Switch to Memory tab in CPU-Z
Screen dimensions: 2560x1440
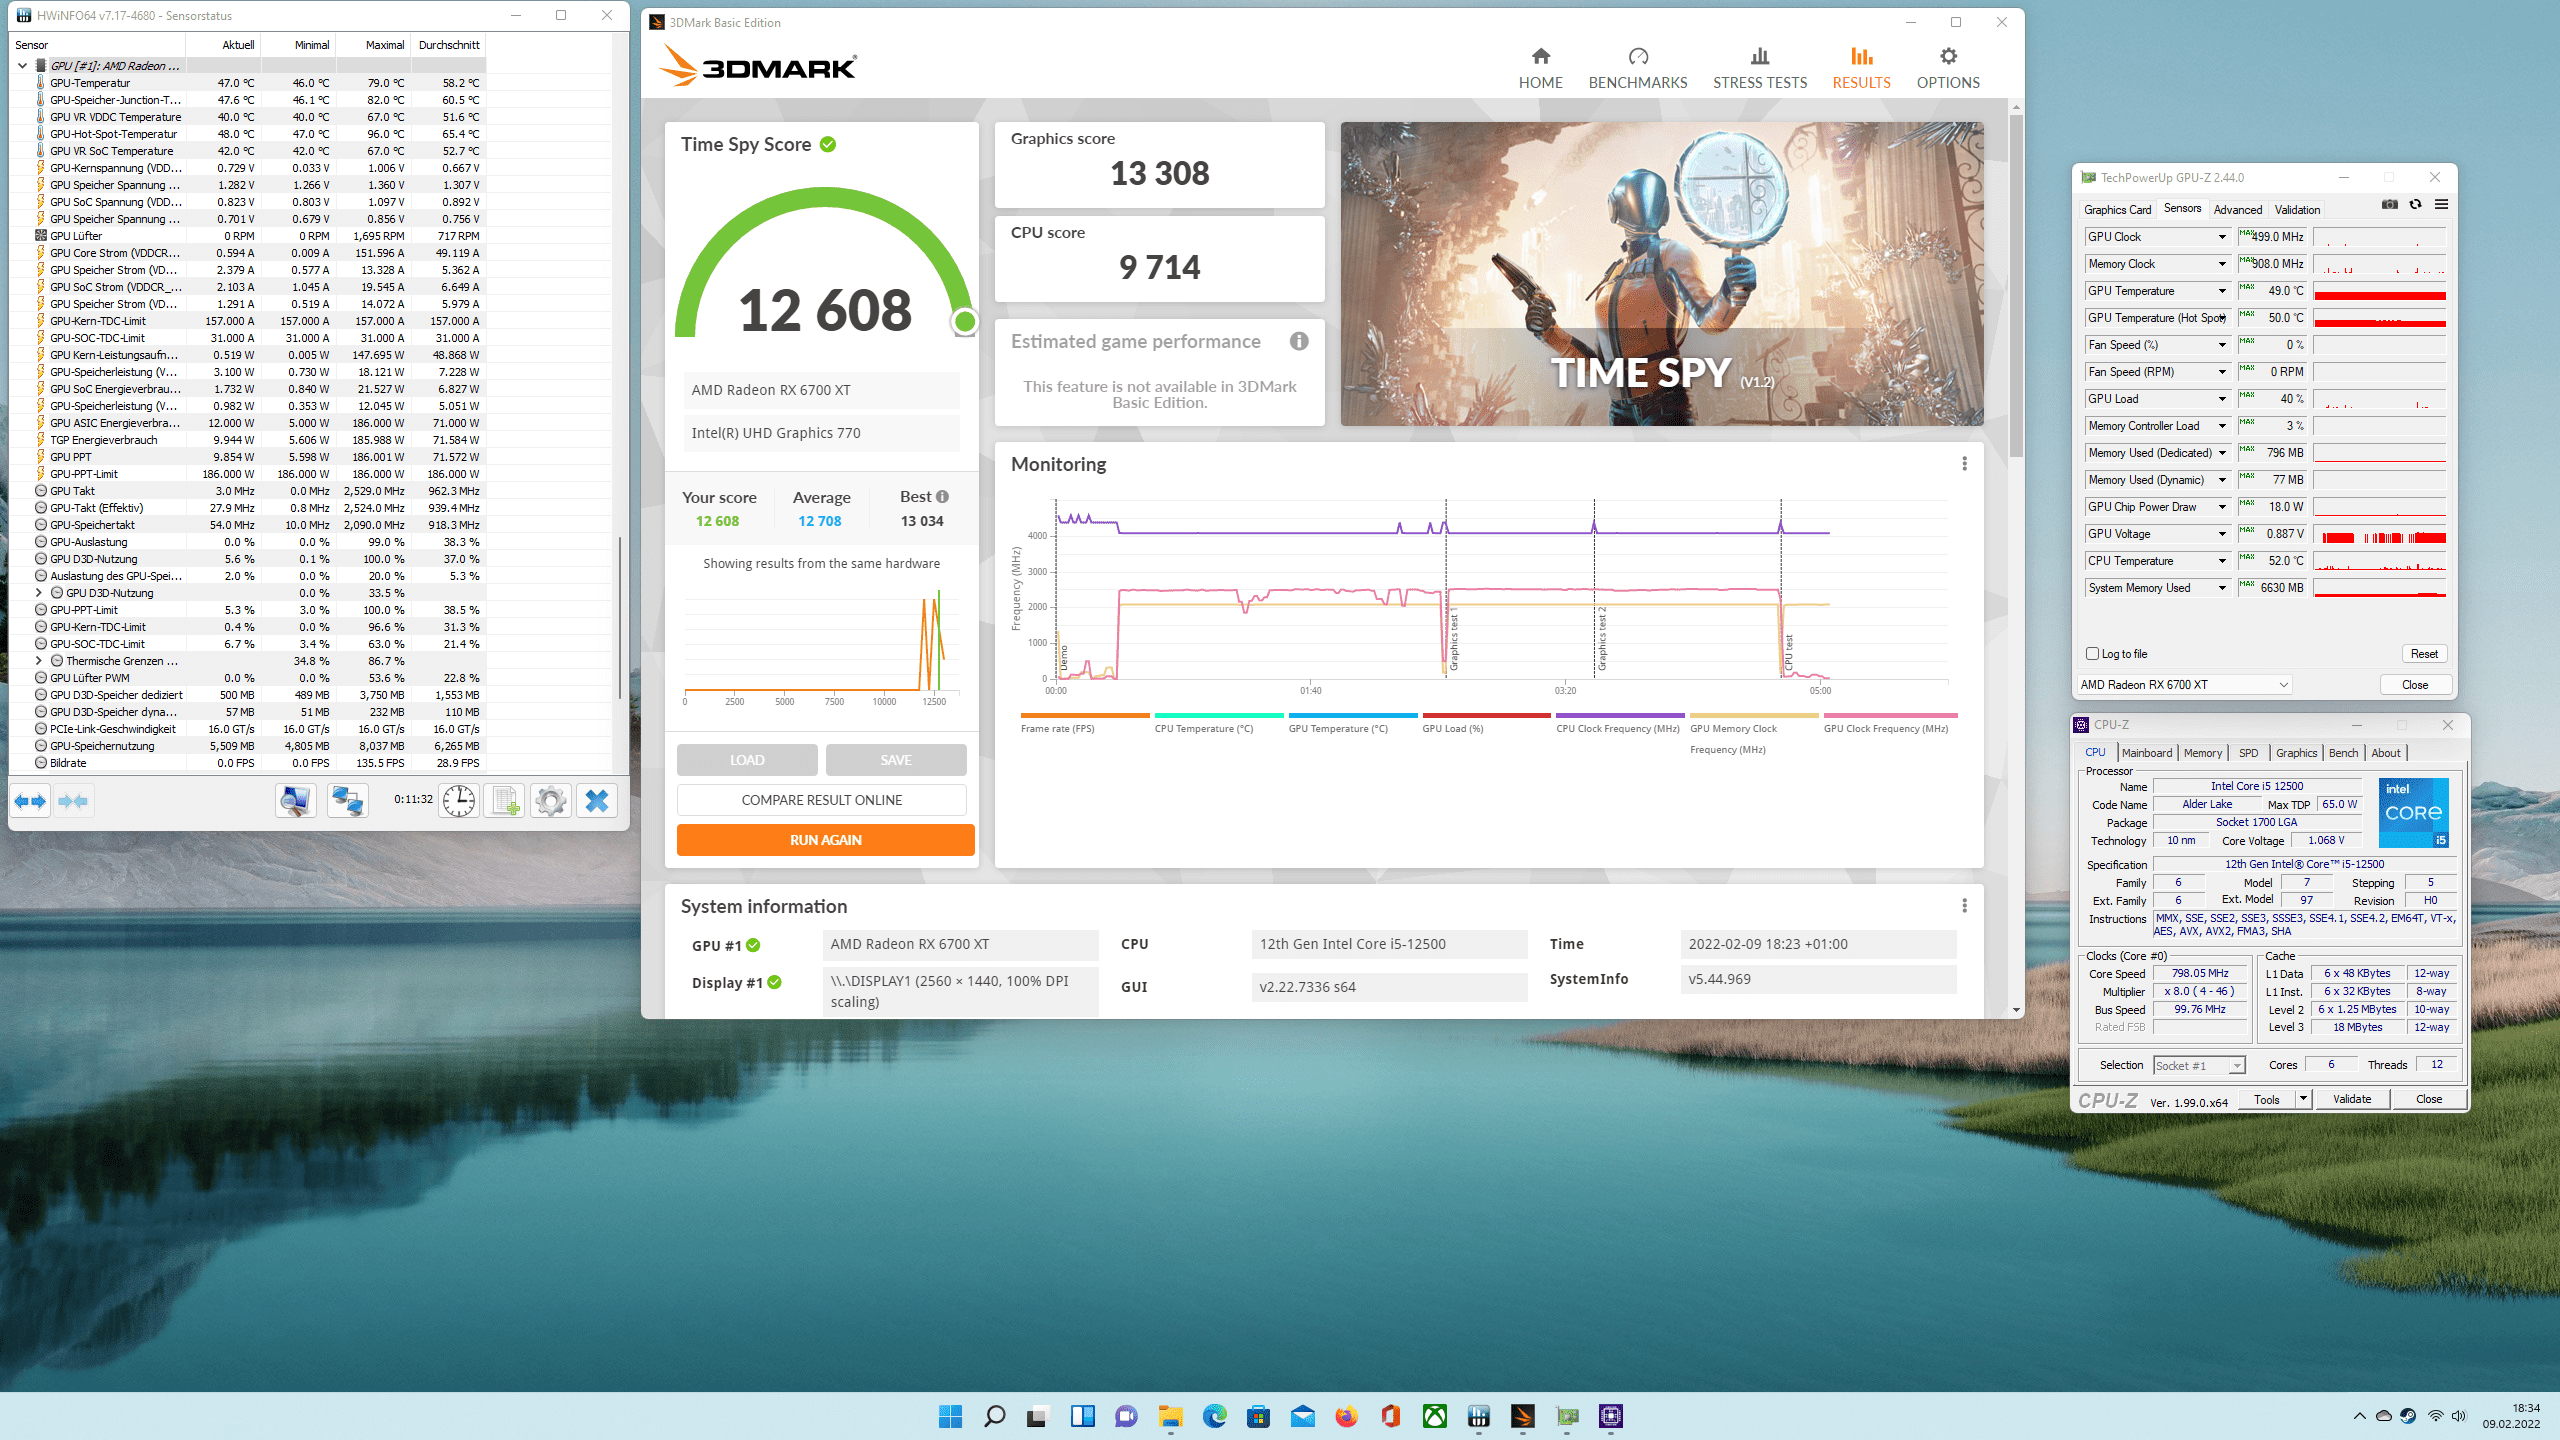tap(2202, 753)
